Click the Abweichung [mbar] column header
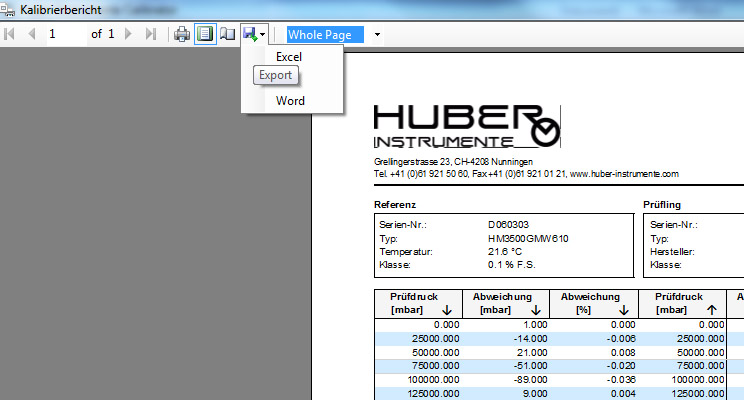Viewport: 744px width, 400px height. pos(506,303)
